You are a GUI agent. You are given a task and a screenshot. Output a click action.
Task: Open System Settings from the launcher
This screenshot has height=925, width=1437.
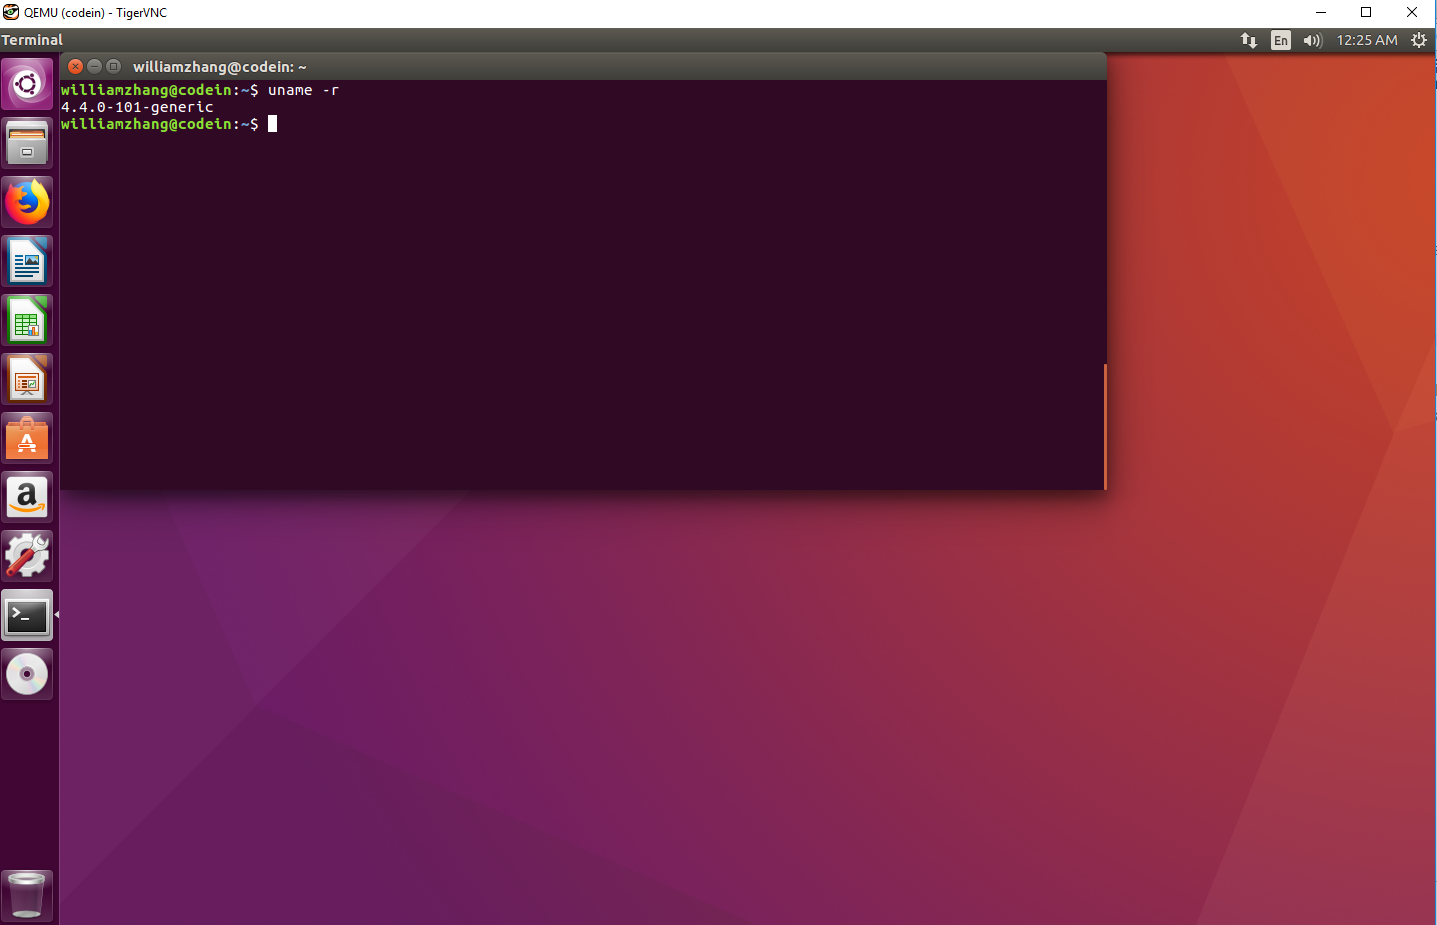pos(27,556)
